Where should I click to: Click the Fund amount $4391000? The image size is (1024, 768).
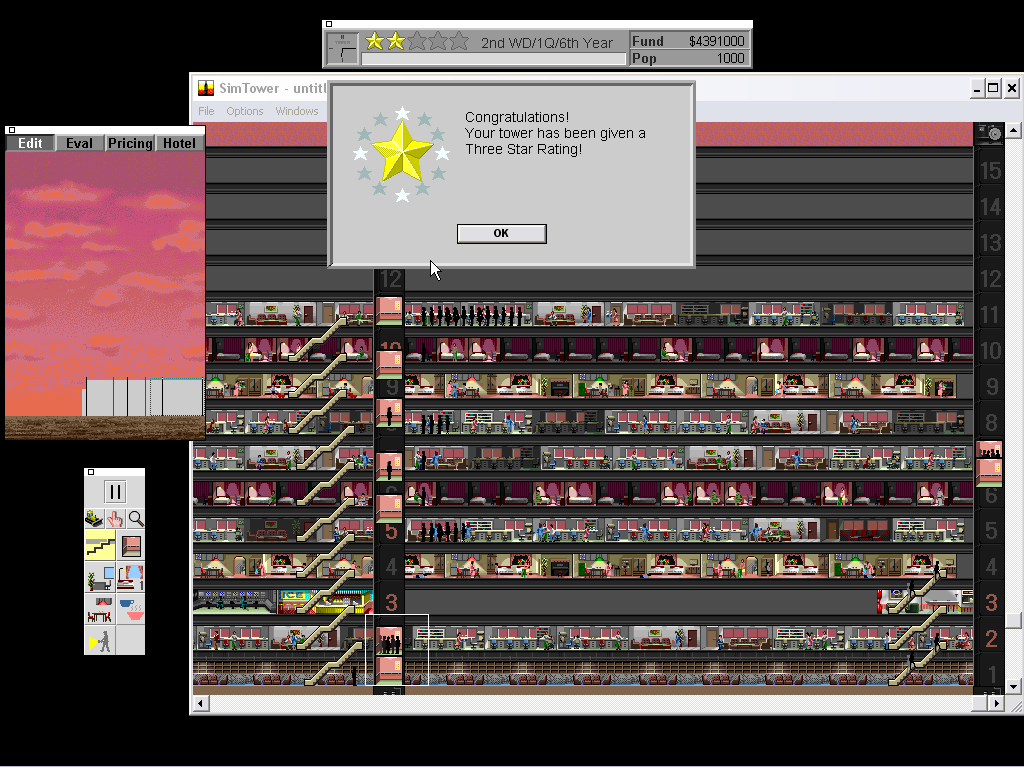coord(716,41)
